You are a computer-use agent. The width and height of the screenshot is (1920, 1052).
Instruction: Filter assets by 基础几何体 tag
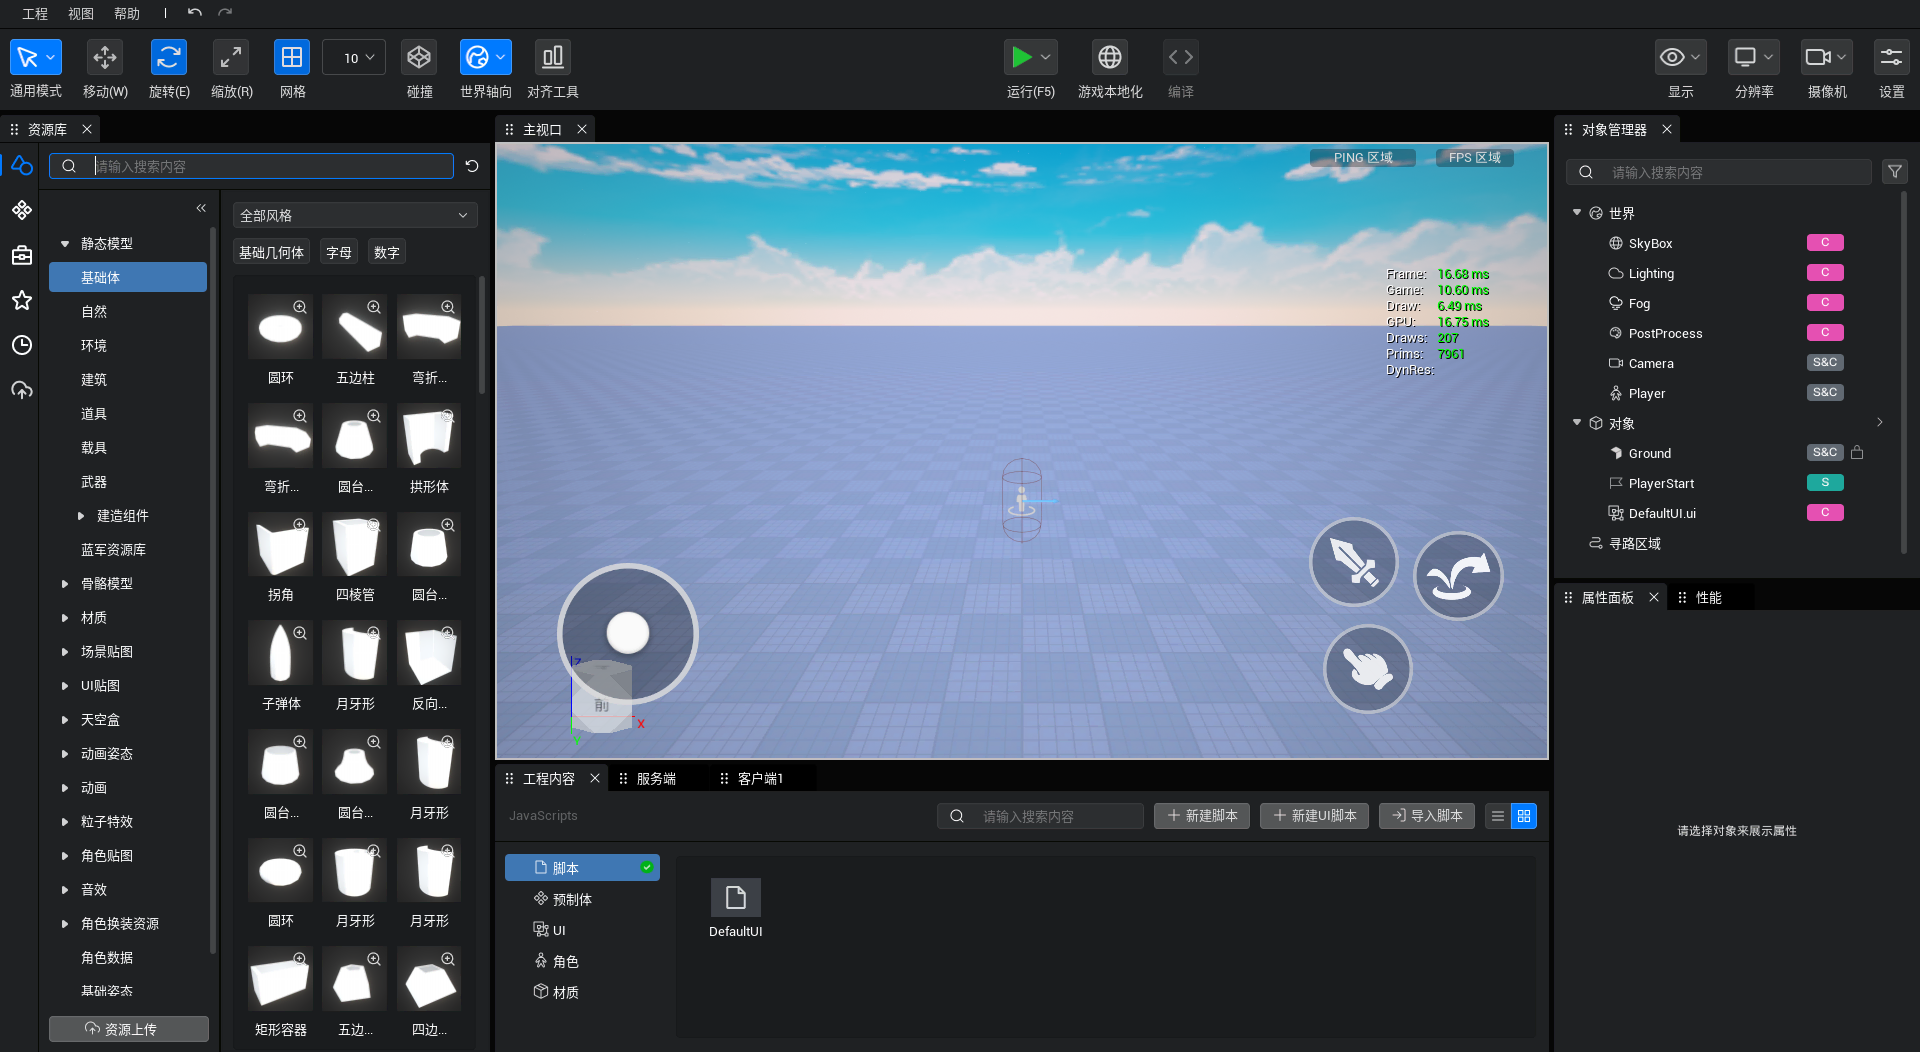click(271, 252)
